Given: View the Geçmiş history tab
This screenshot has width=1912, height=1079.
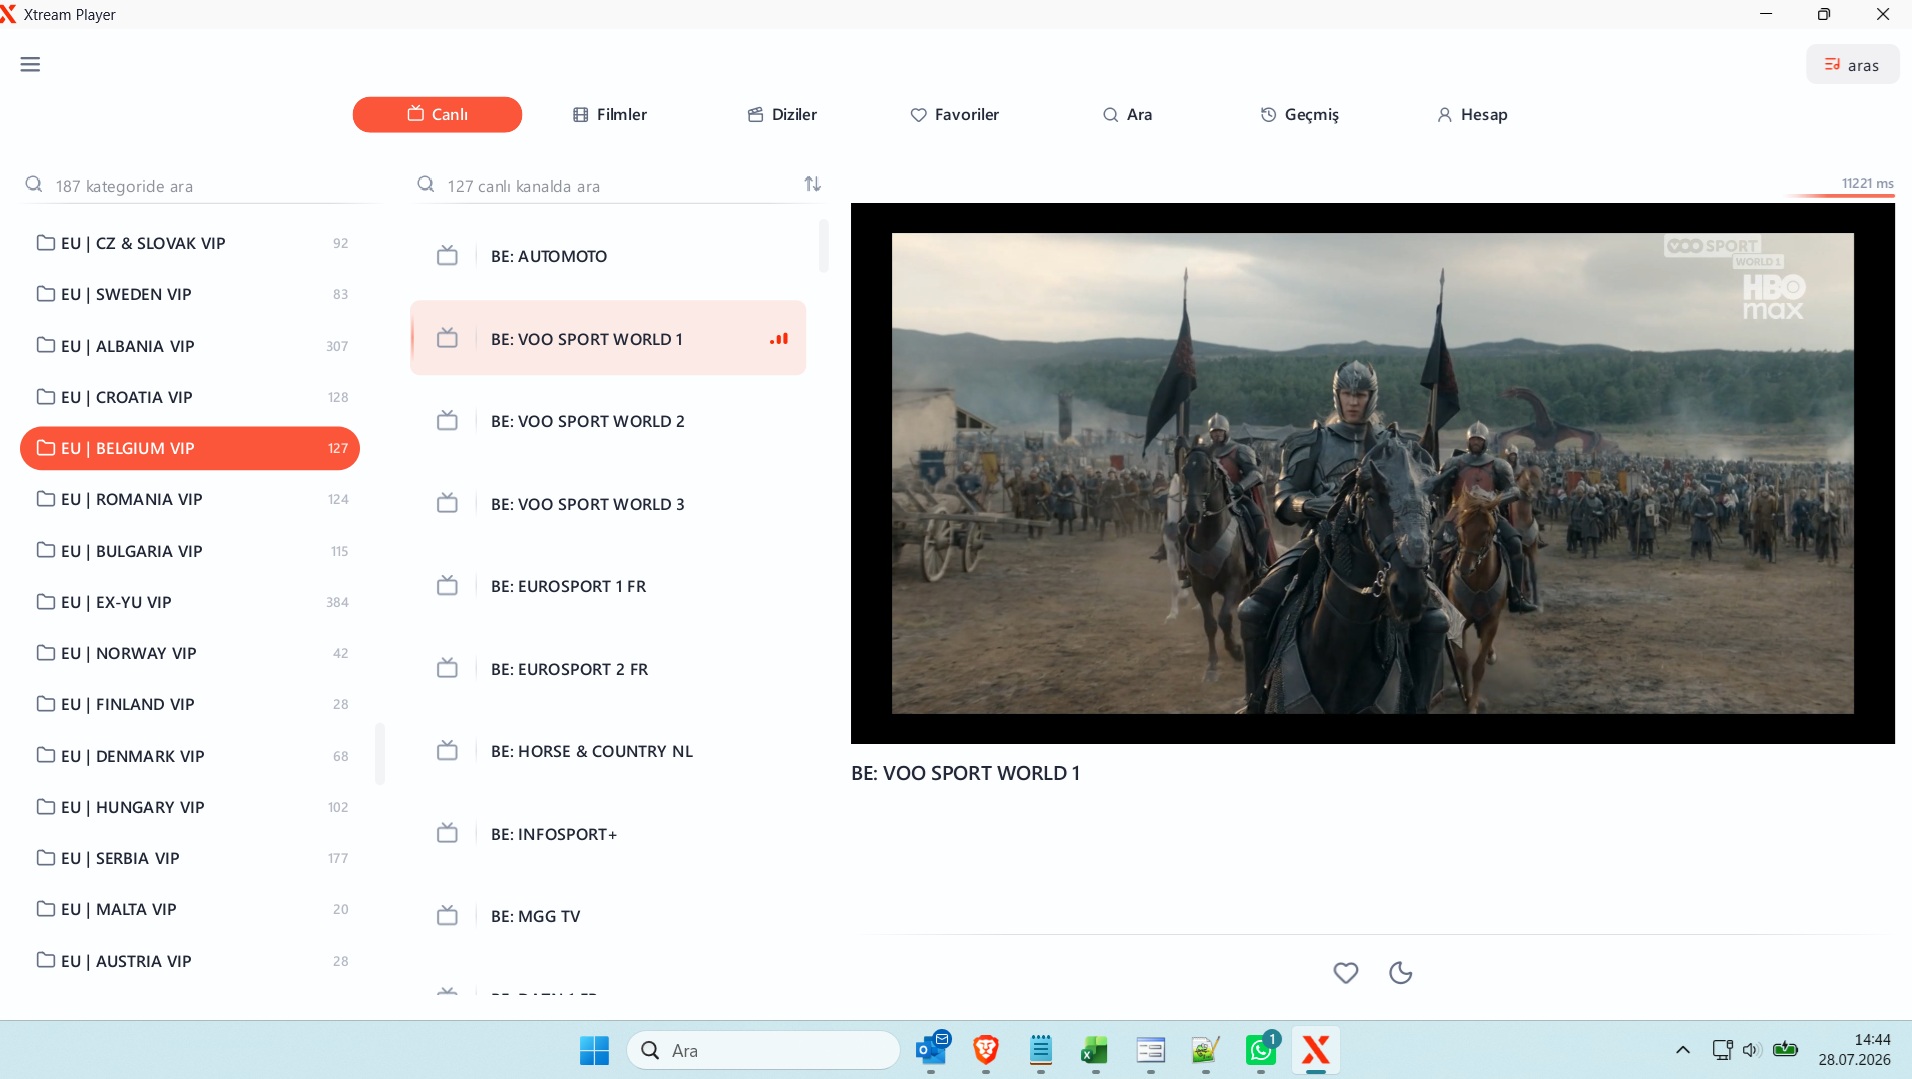Looking at the screenshot, I should tap(1299, 115).
